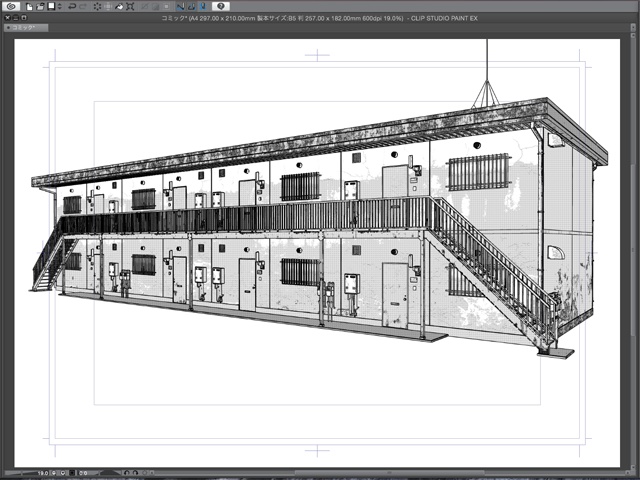
Task: Open the save options stepper arrows
Action: click(60, 6)
